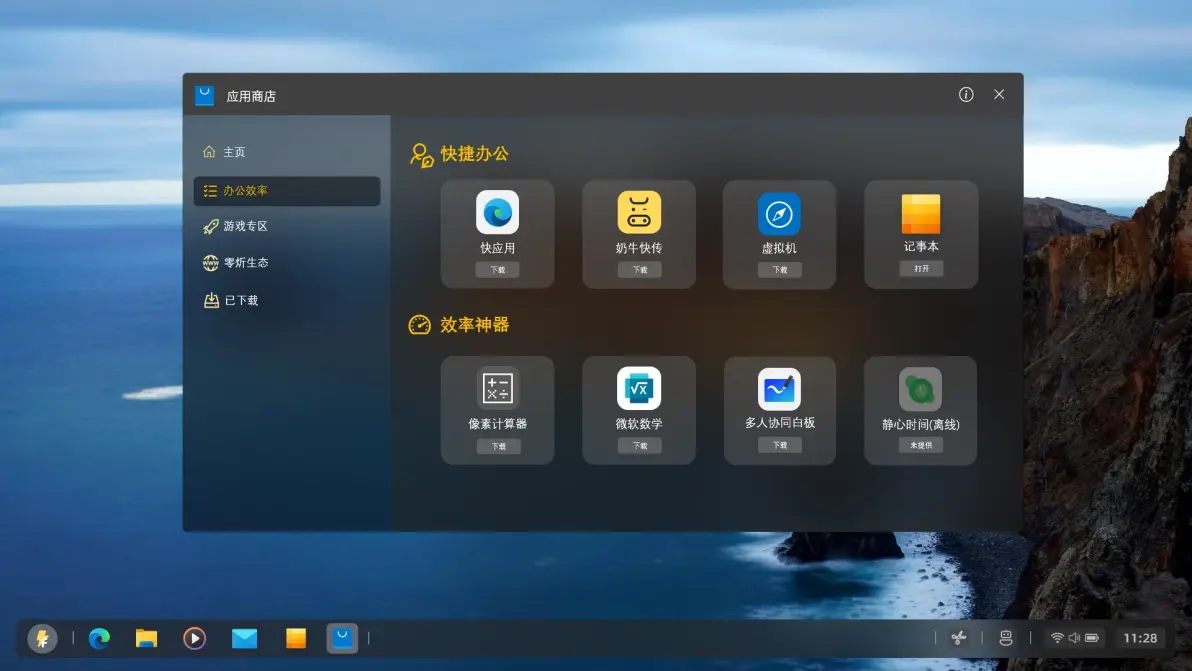Open the orange notepad in taskbar
Viewport: 1192px width, 671px height.
(x=296, y=638)
